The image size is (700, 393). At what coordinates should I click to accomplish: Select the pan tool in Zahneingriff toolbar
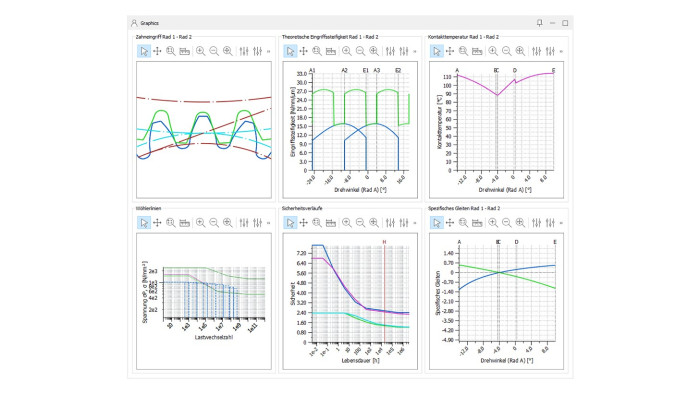pyautogui.click(x=157, y=51)
